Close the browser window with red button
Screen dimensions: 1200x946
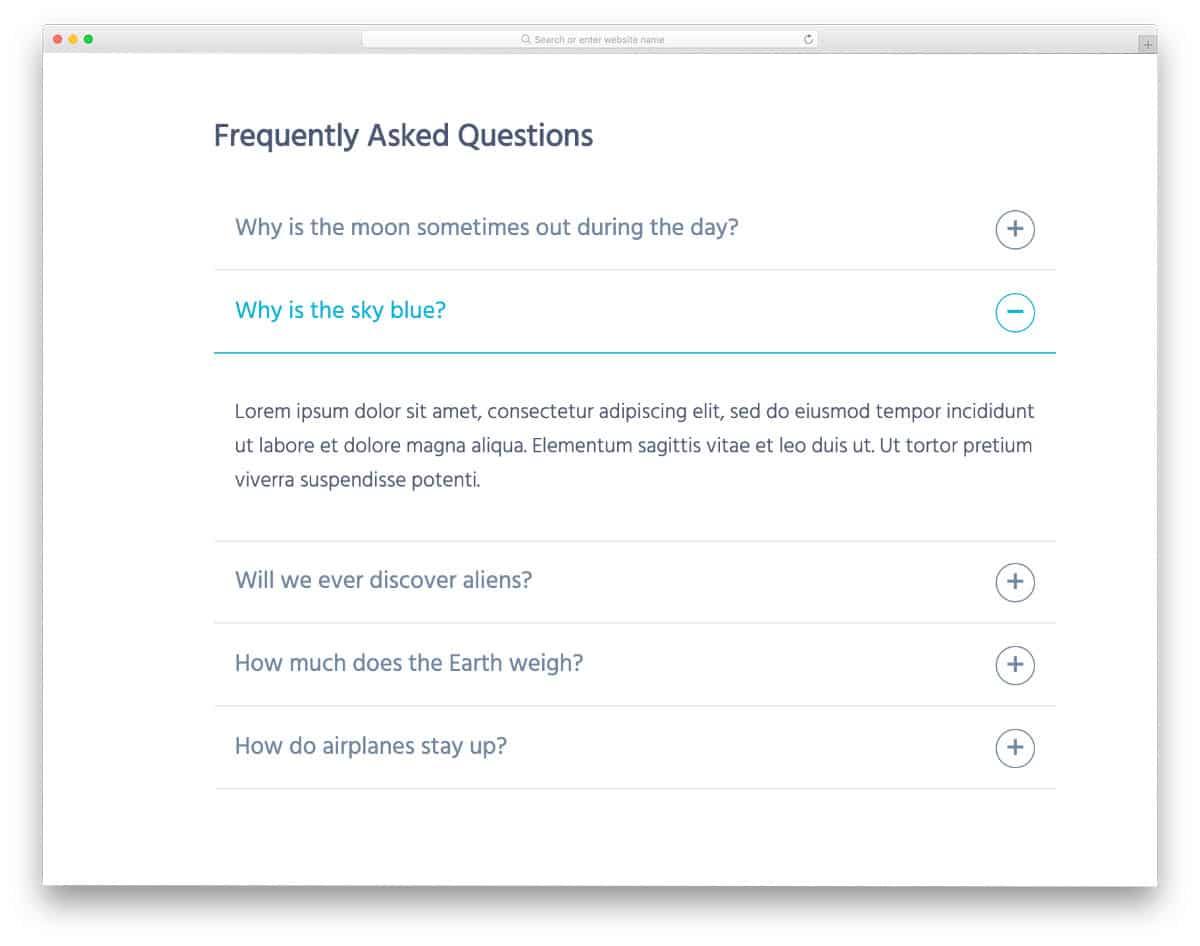tap(58, 39)
